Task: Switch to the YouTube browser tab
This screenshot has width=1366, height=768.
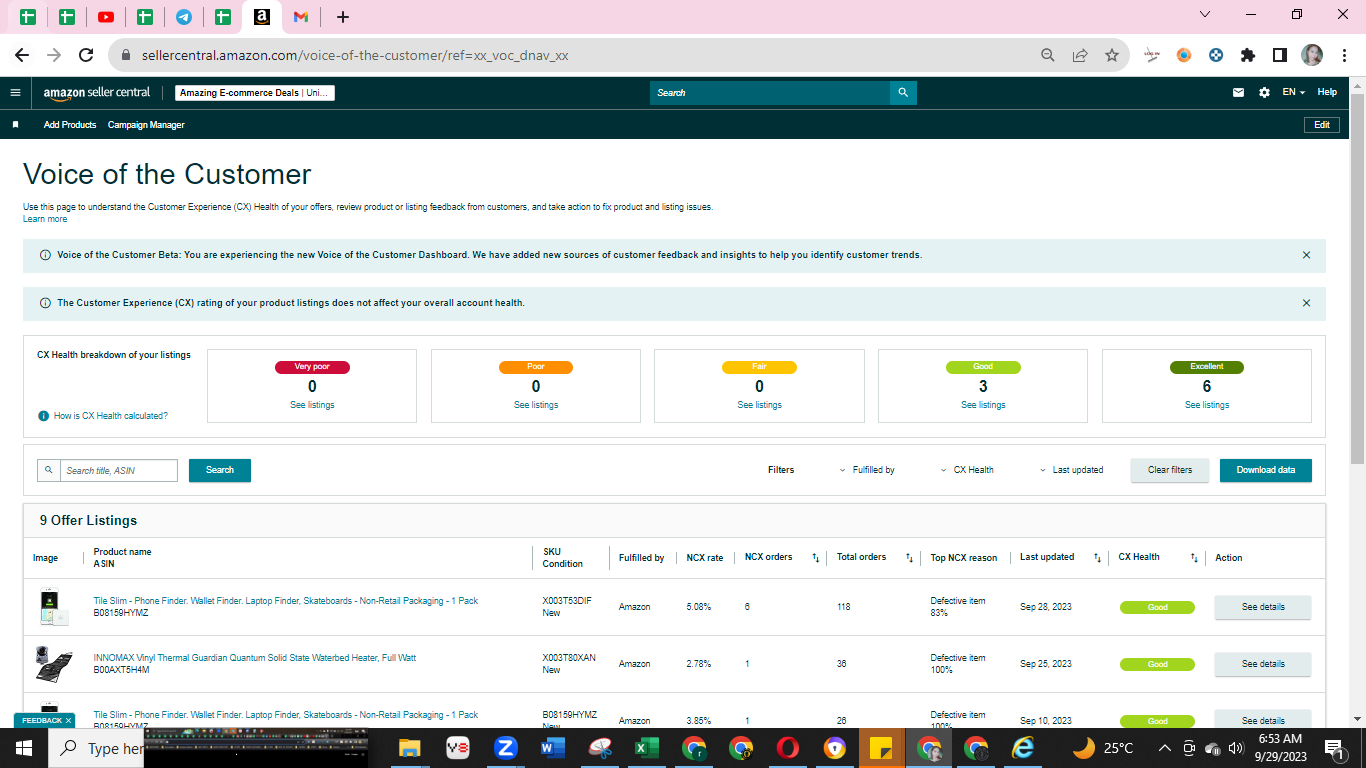Action: pos(106,17)
